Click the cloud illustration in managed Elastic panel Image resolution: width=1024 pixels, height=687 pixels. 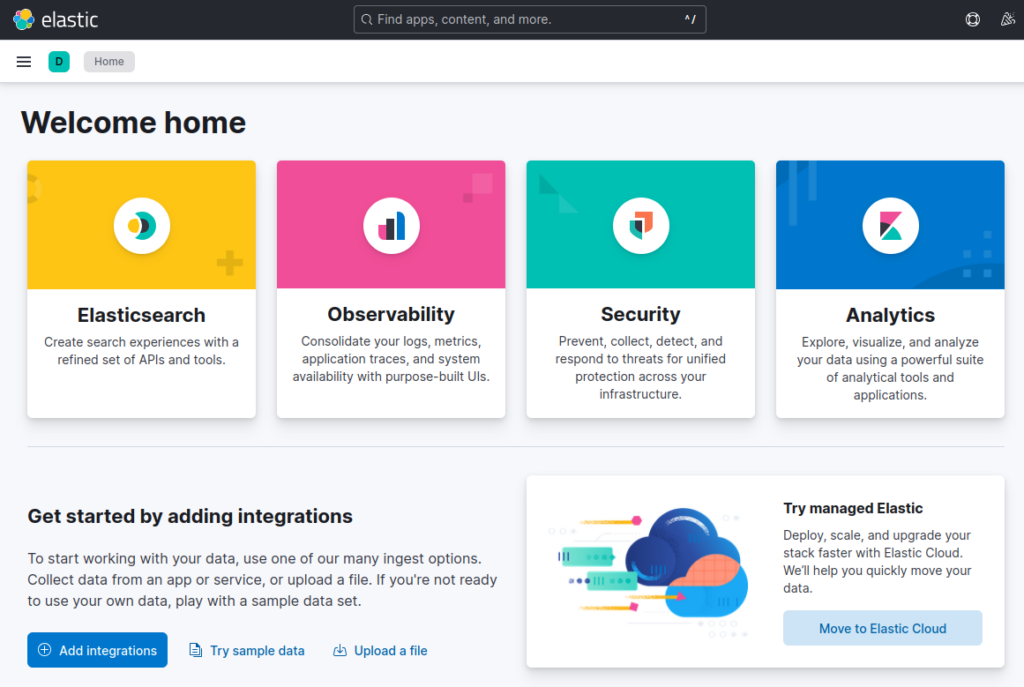648,573
